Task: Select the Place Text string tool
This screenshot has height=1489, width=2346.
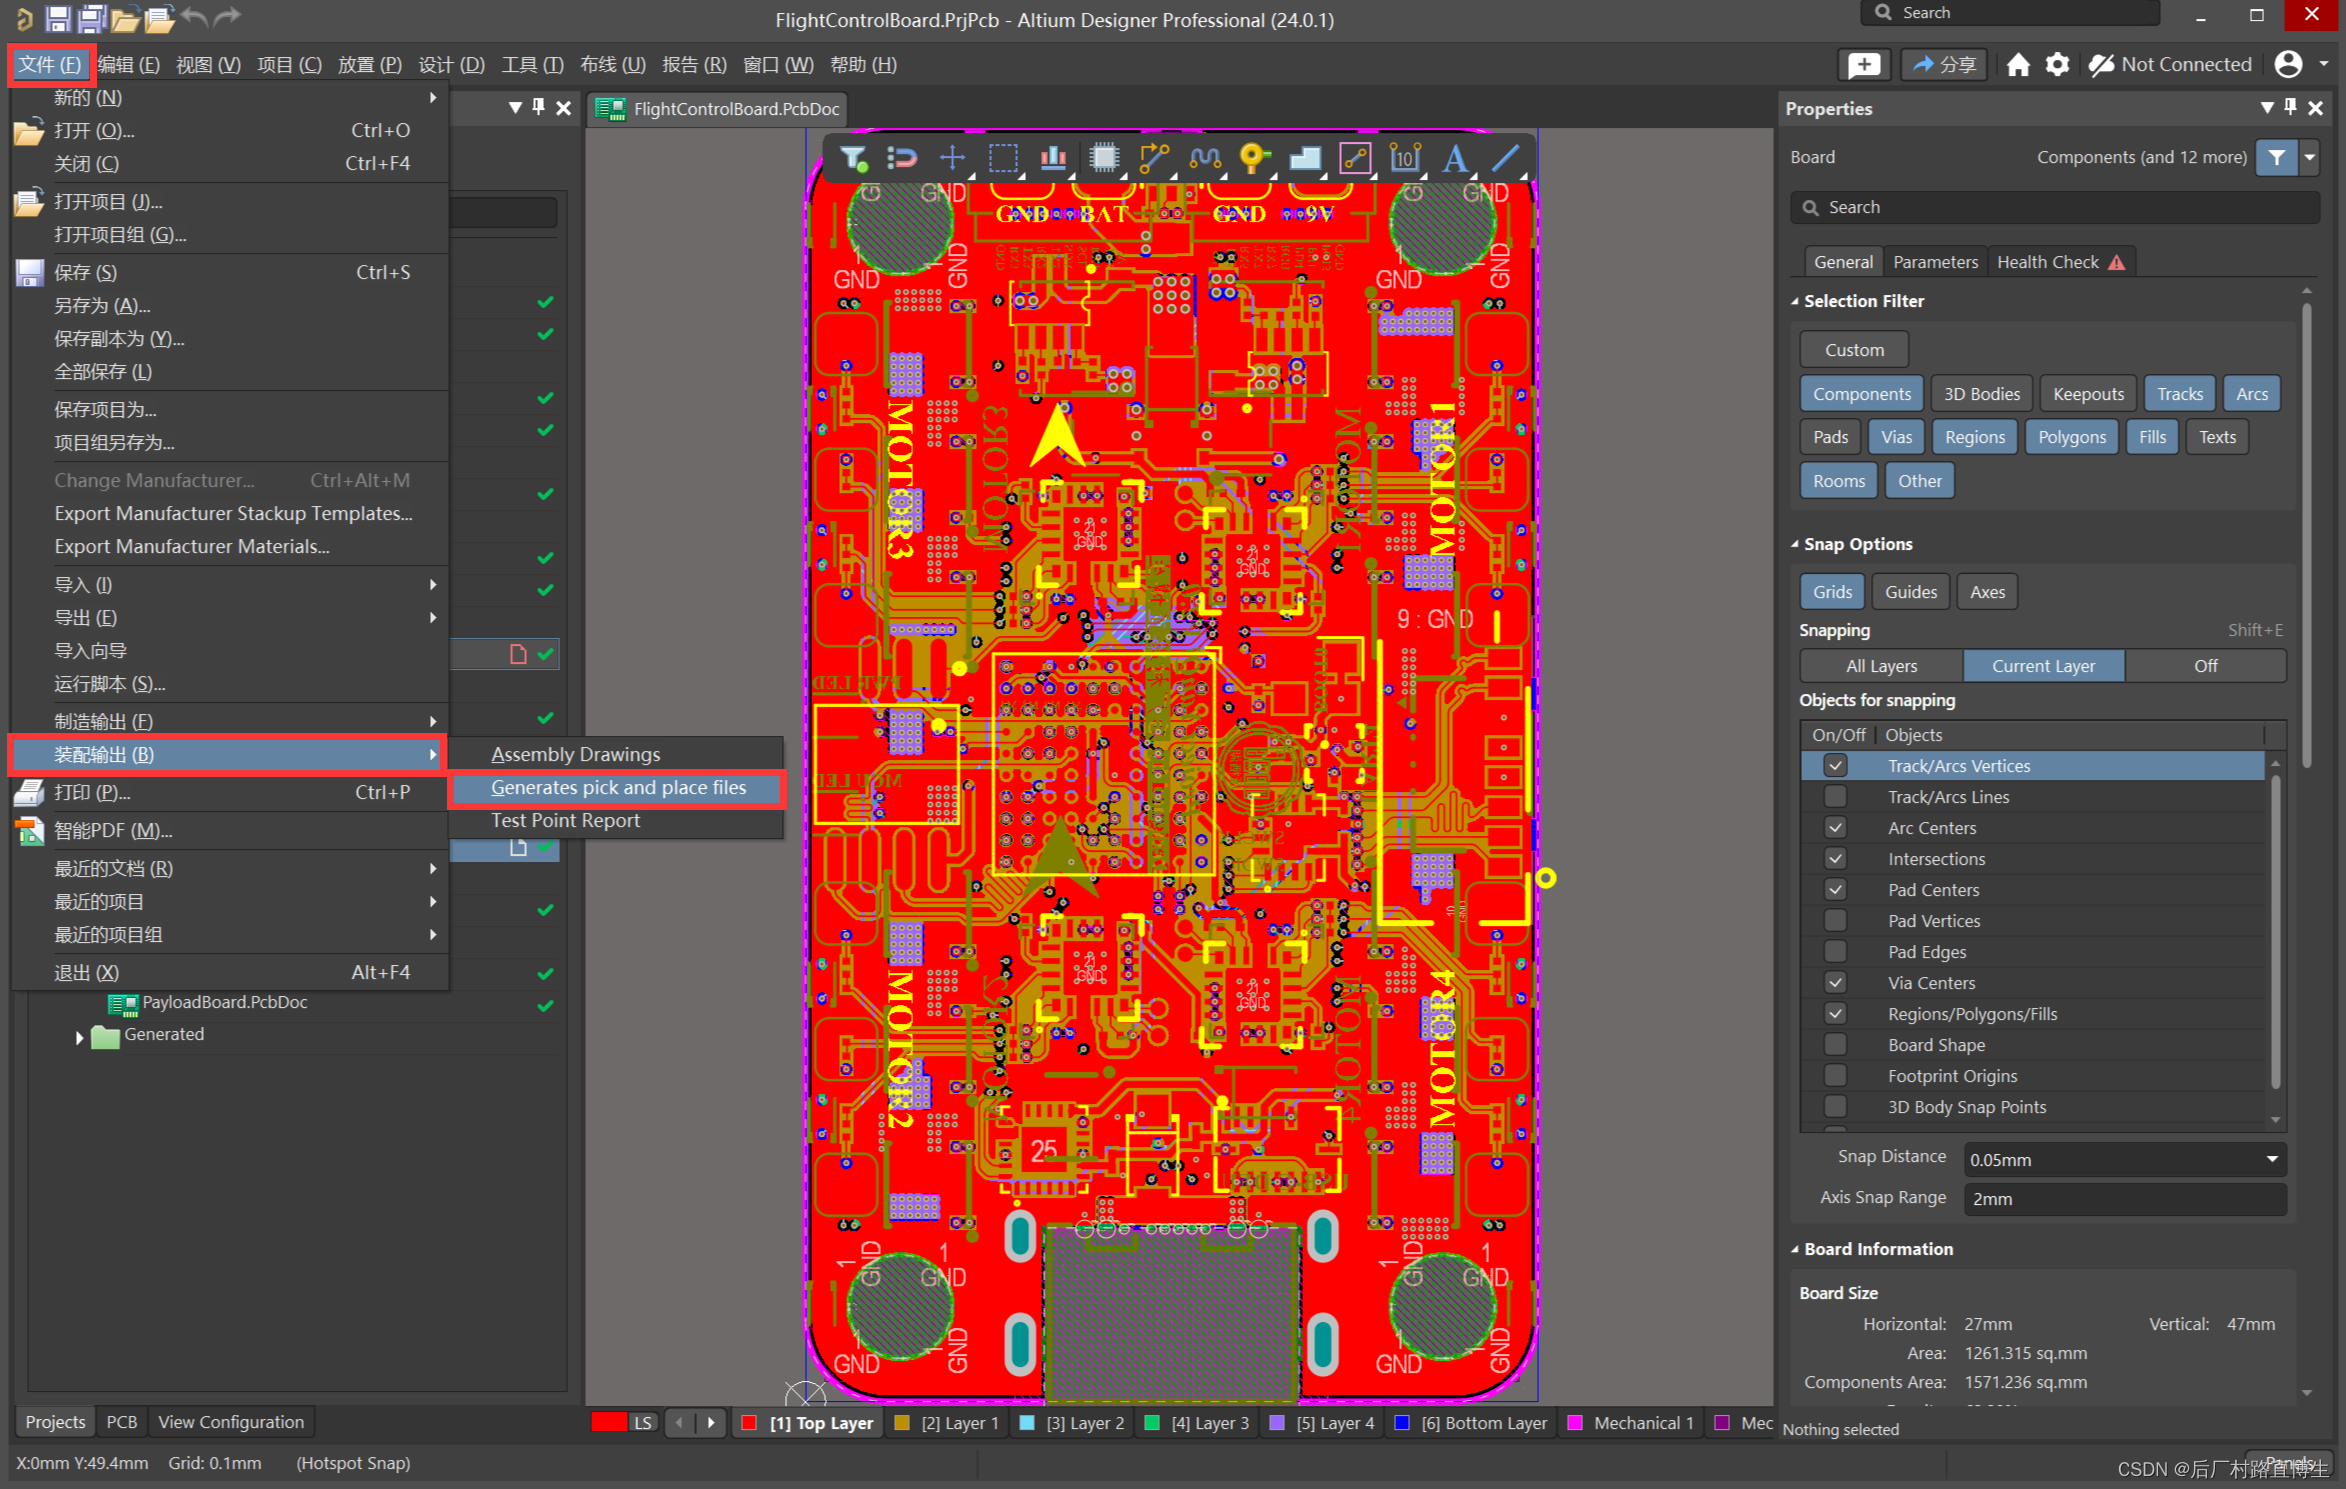Action: pyautogui.click(x=1455, y=157)
